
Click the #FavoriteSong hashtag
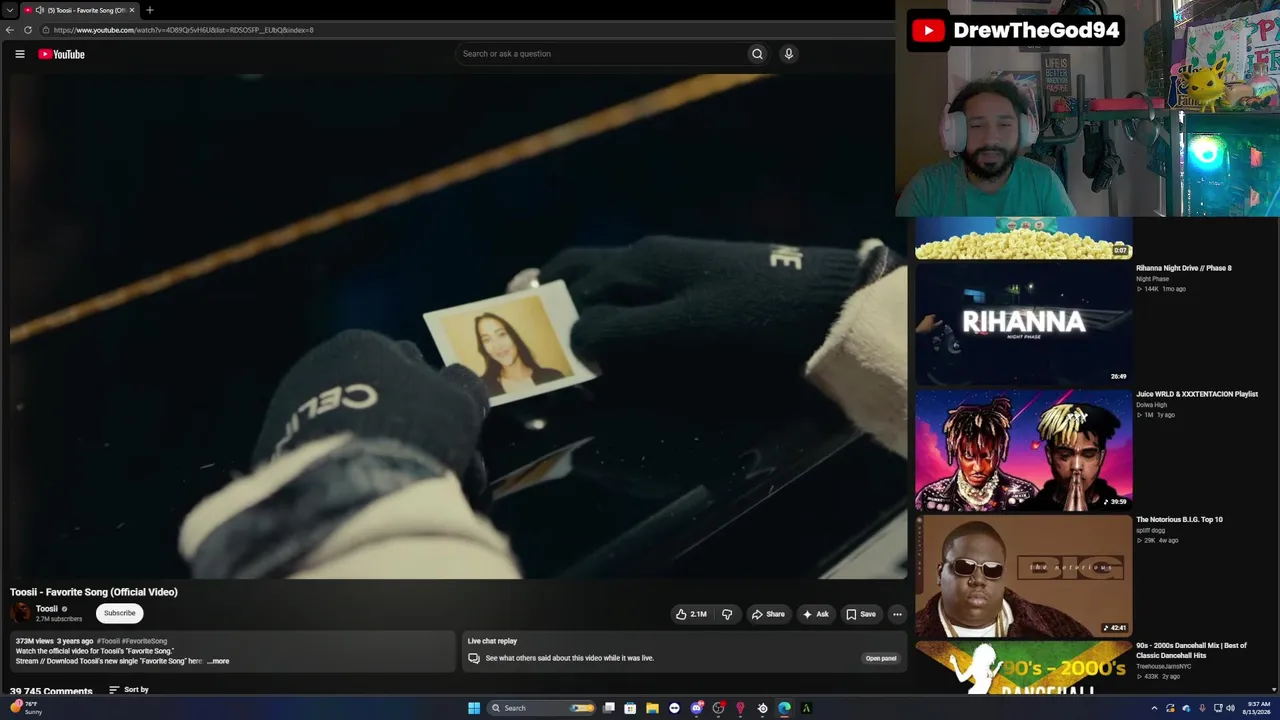(x=144, y=641)
